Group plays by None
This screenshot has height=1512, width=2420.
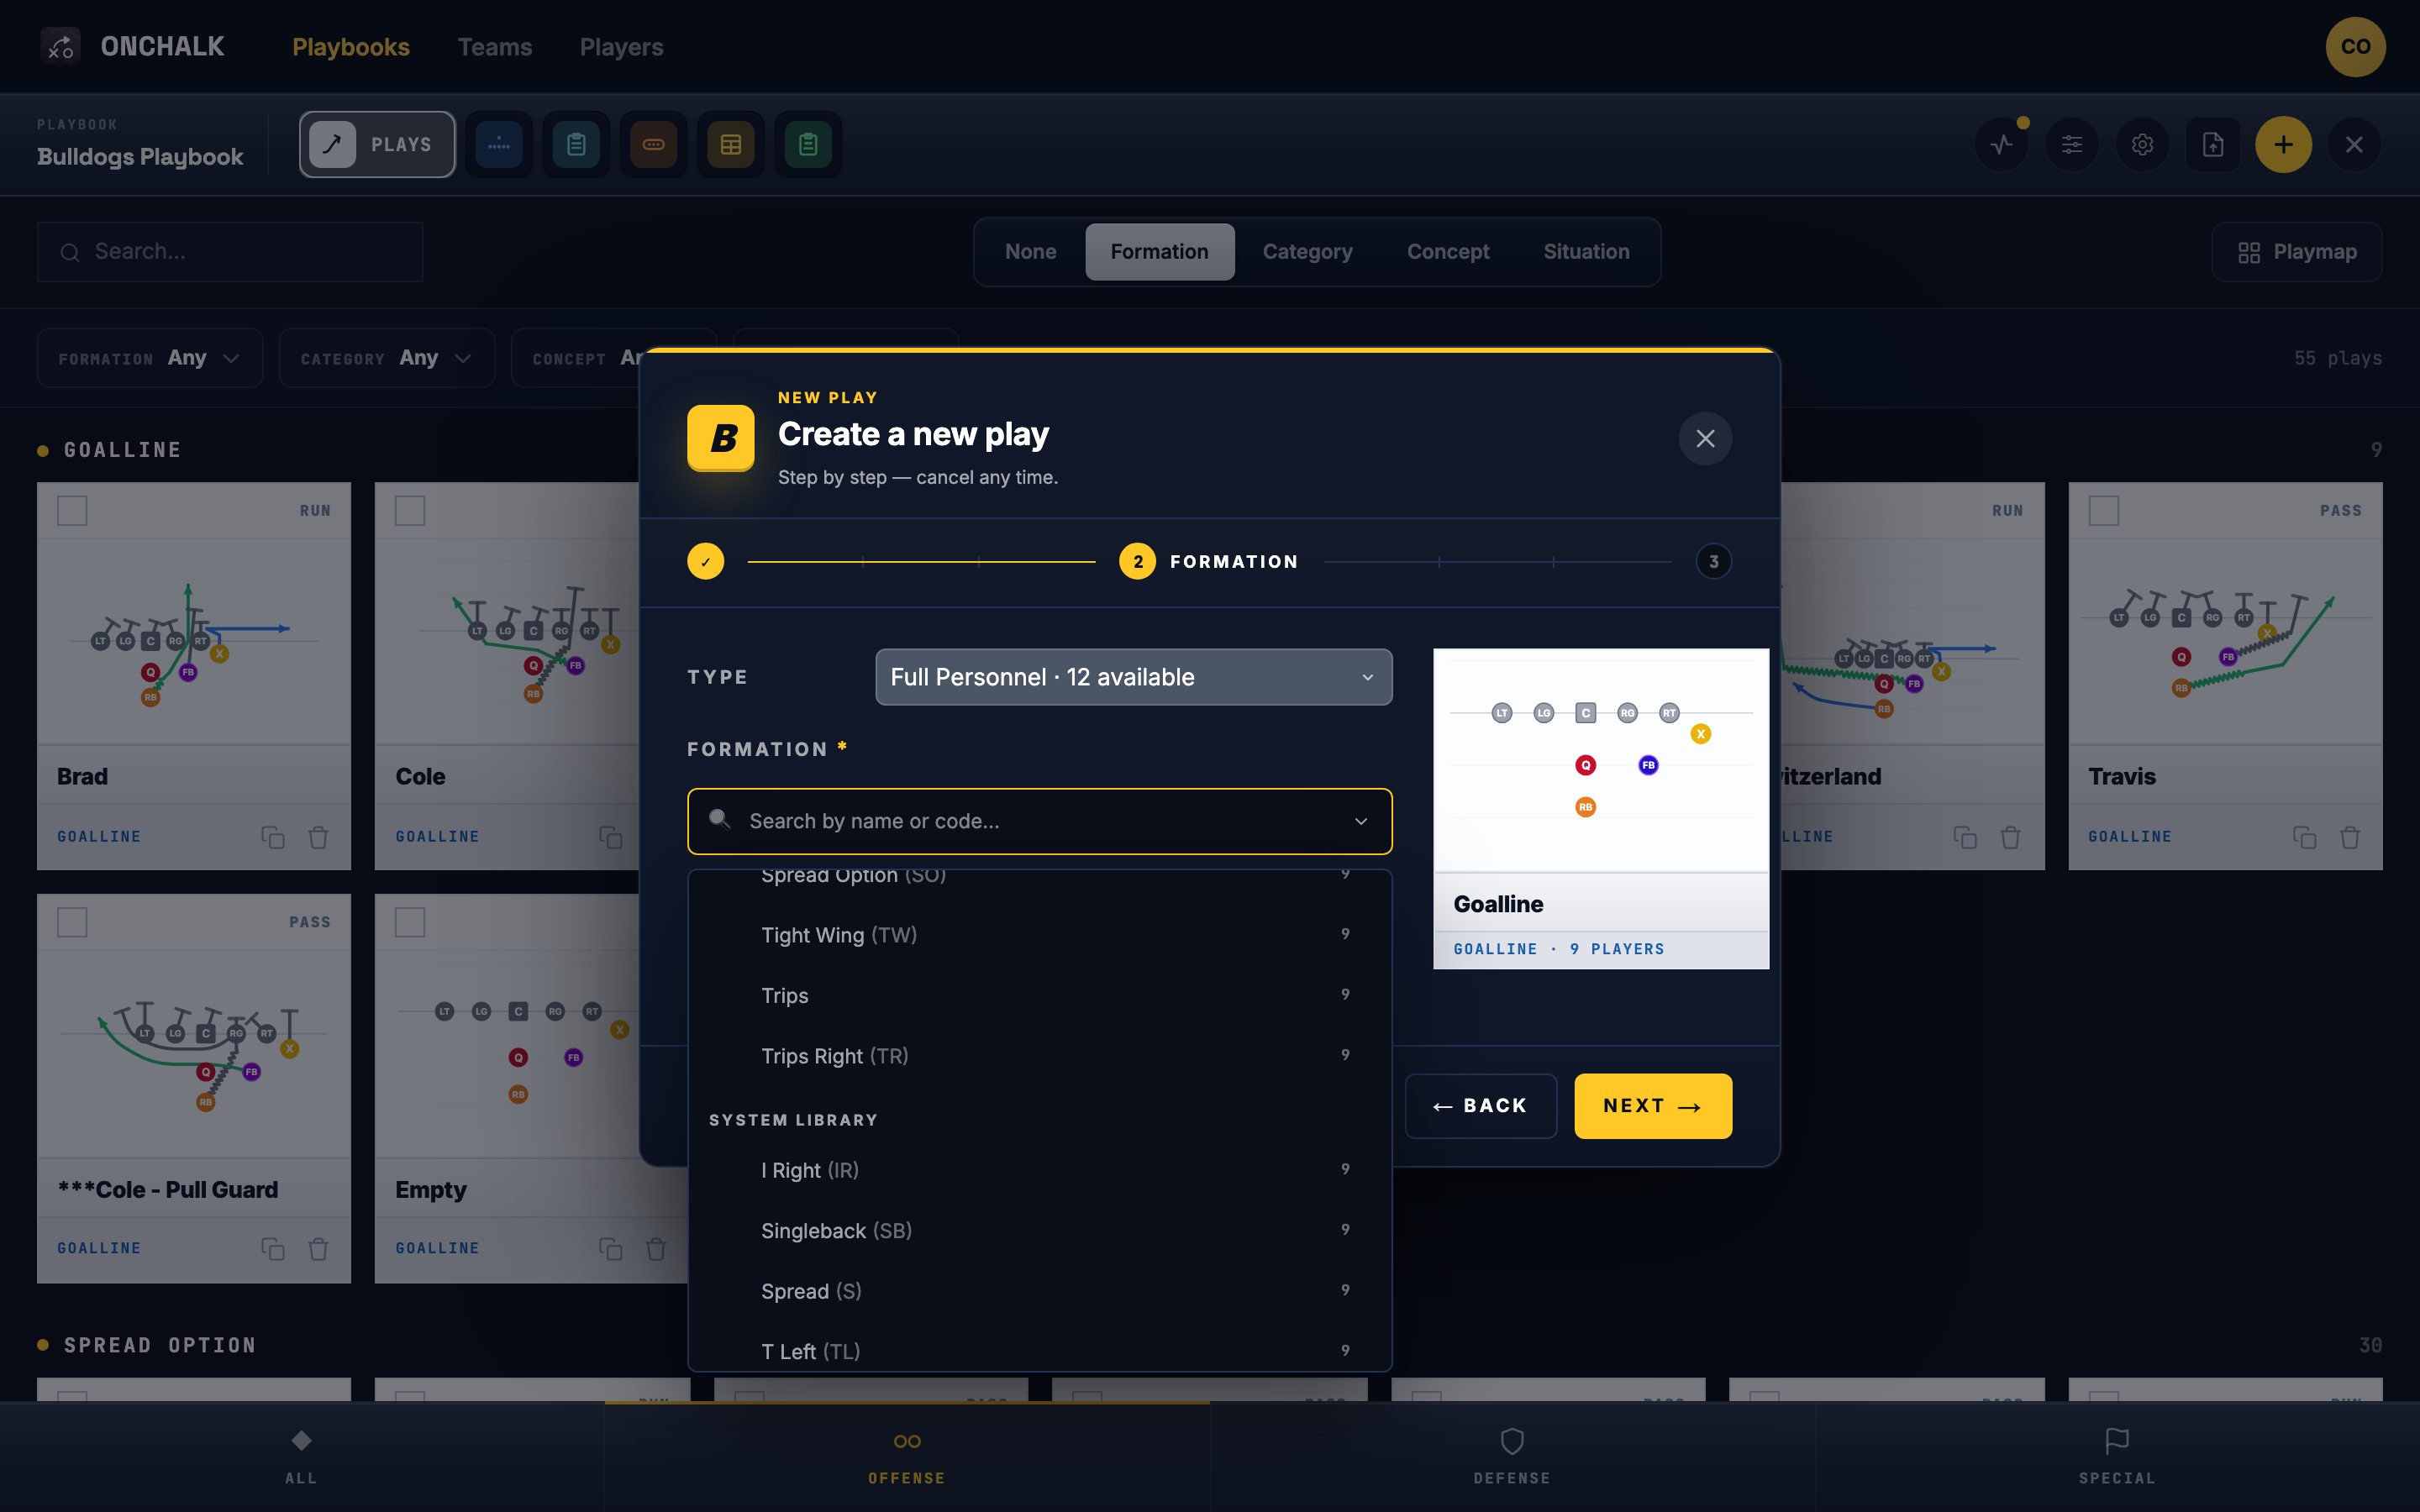[x=1030, y=252]
